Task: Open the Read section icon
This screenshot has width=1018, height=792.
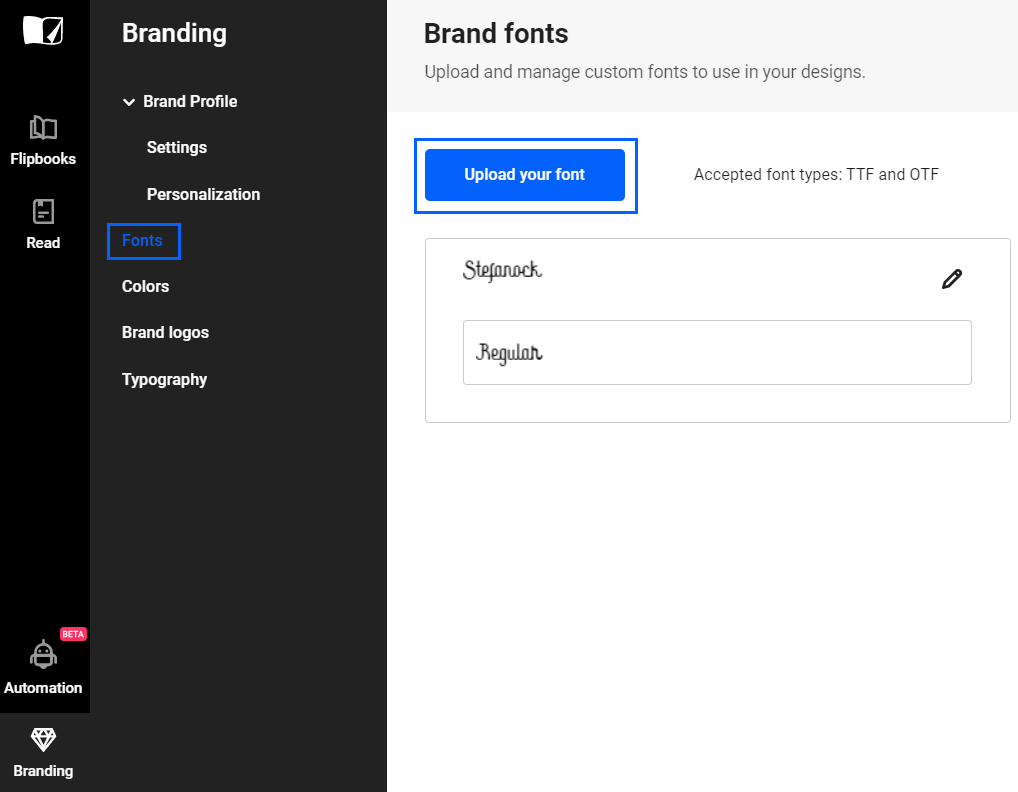Action: [43, 212]
